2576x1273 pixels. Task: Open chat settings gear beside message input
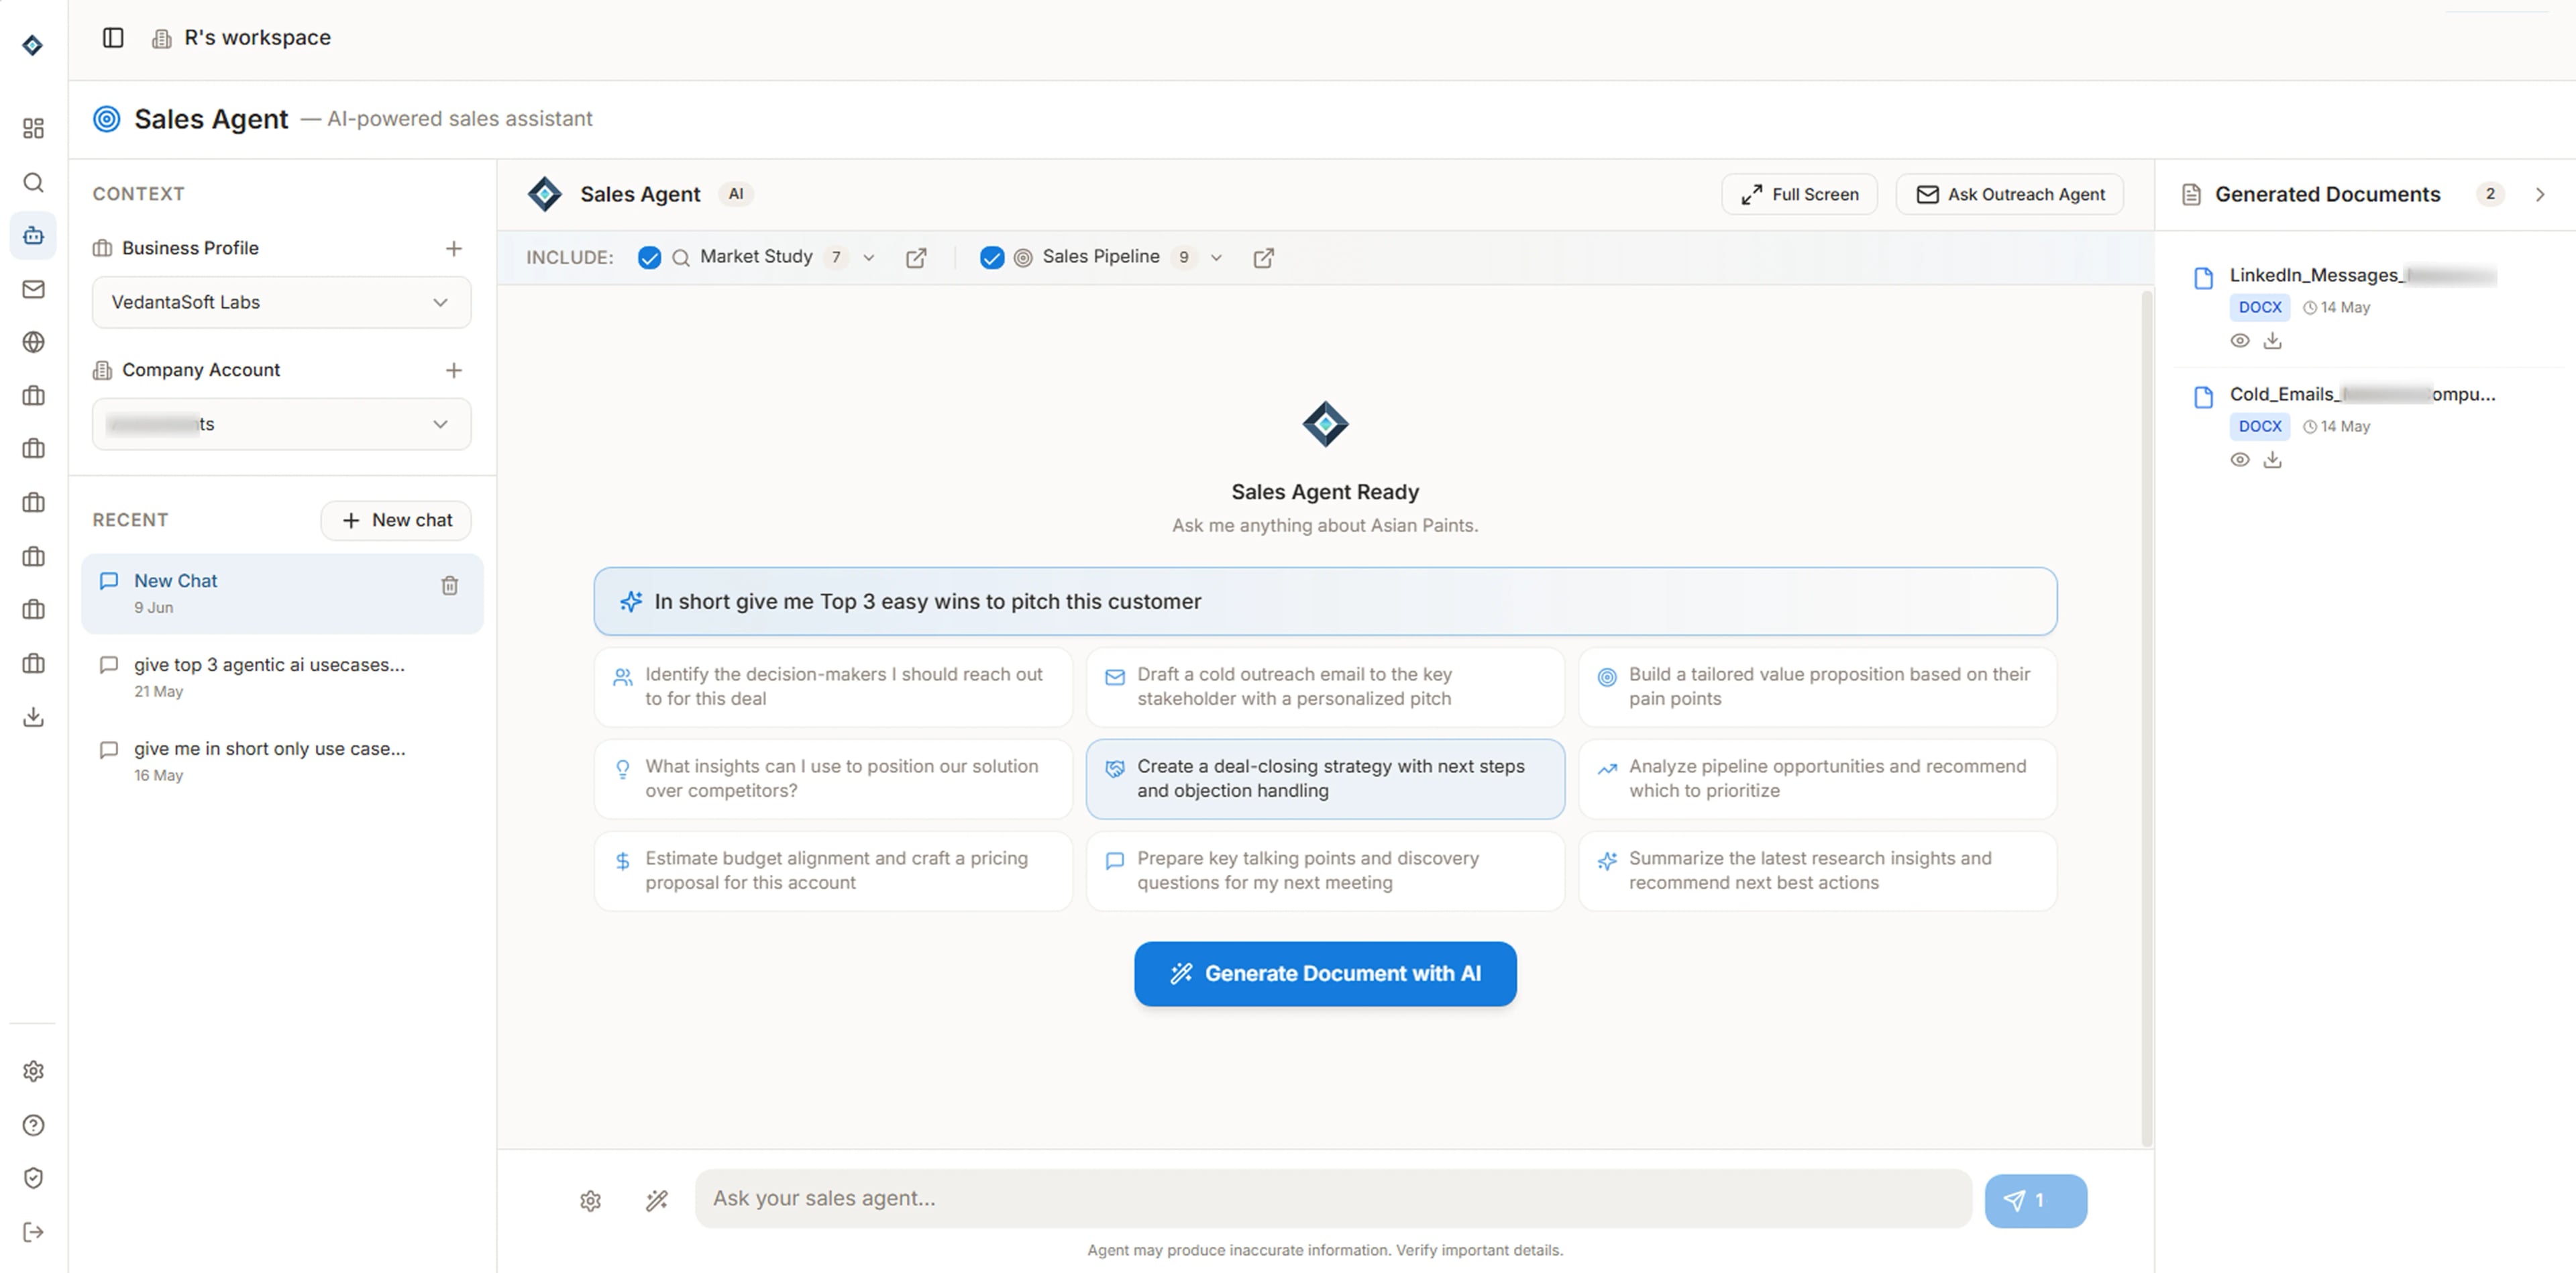(x=591, y=1200)
